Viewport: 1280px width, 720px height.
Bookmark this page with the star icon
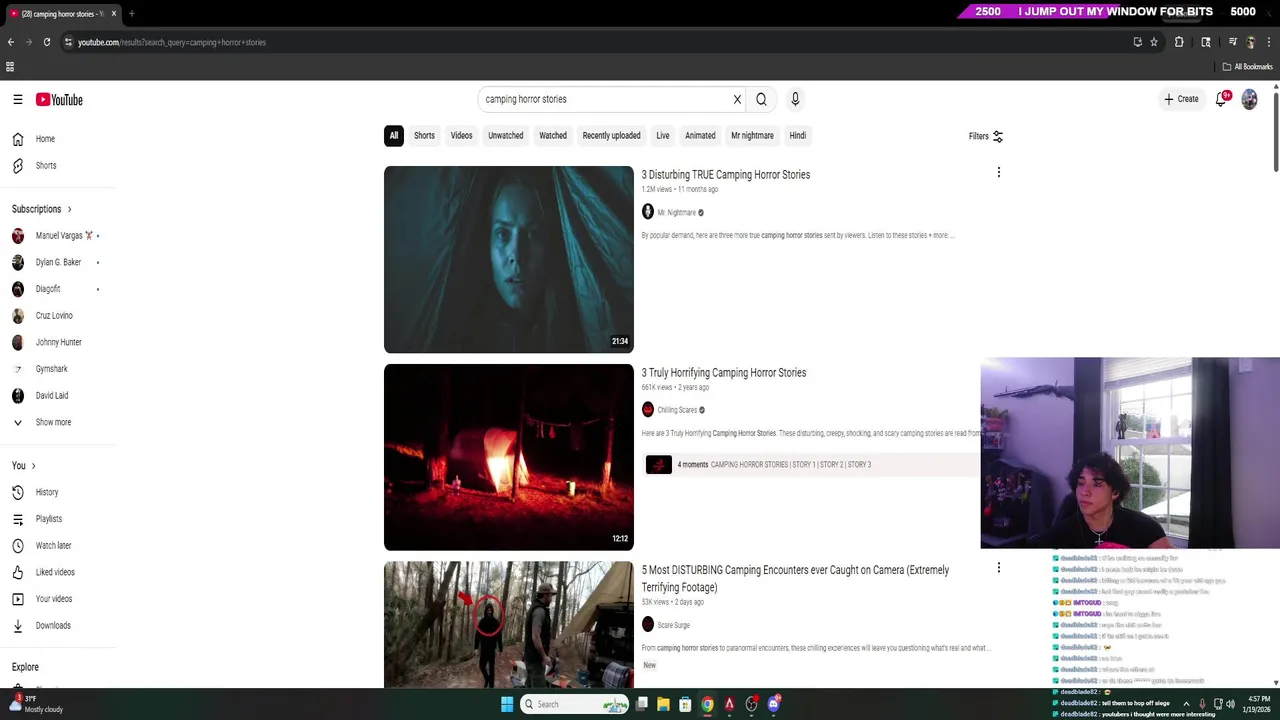(1154, 42)
